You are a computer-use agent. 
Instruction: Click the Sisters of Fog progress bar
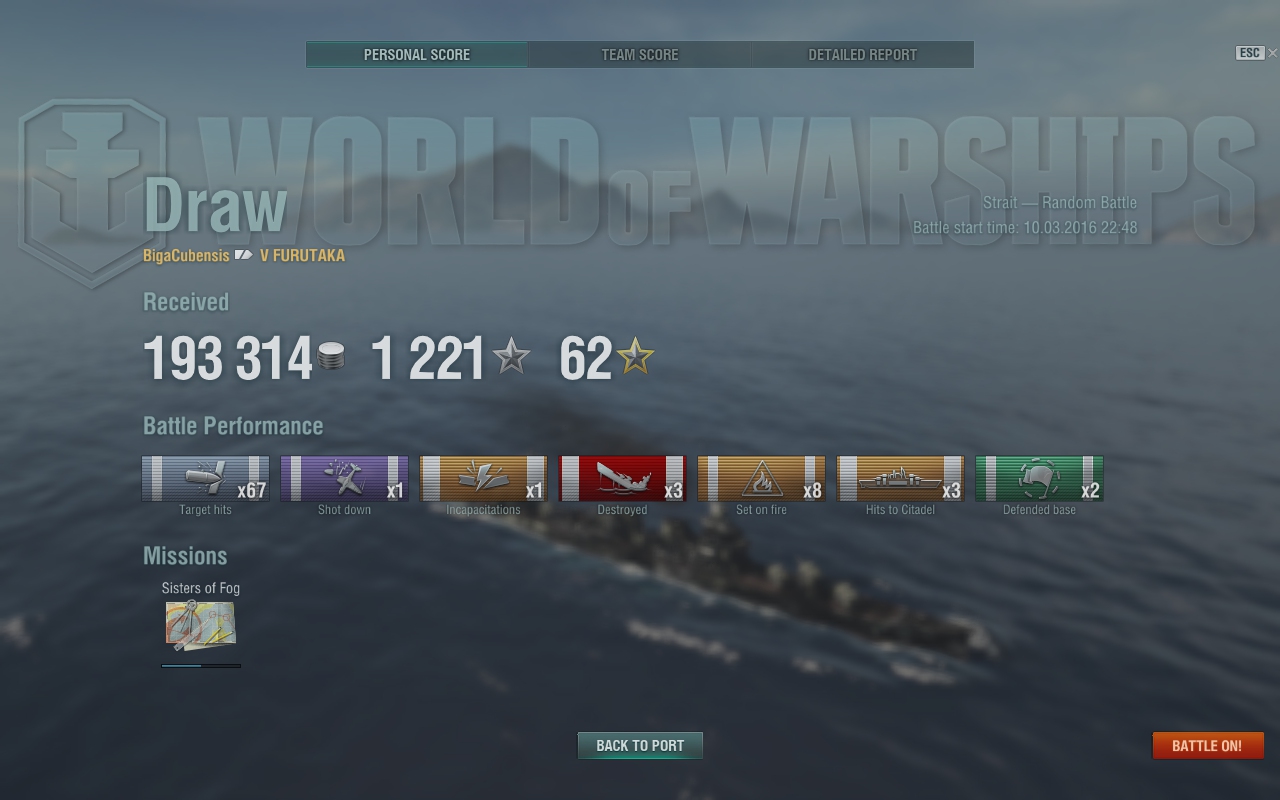[x=201, y=665]
